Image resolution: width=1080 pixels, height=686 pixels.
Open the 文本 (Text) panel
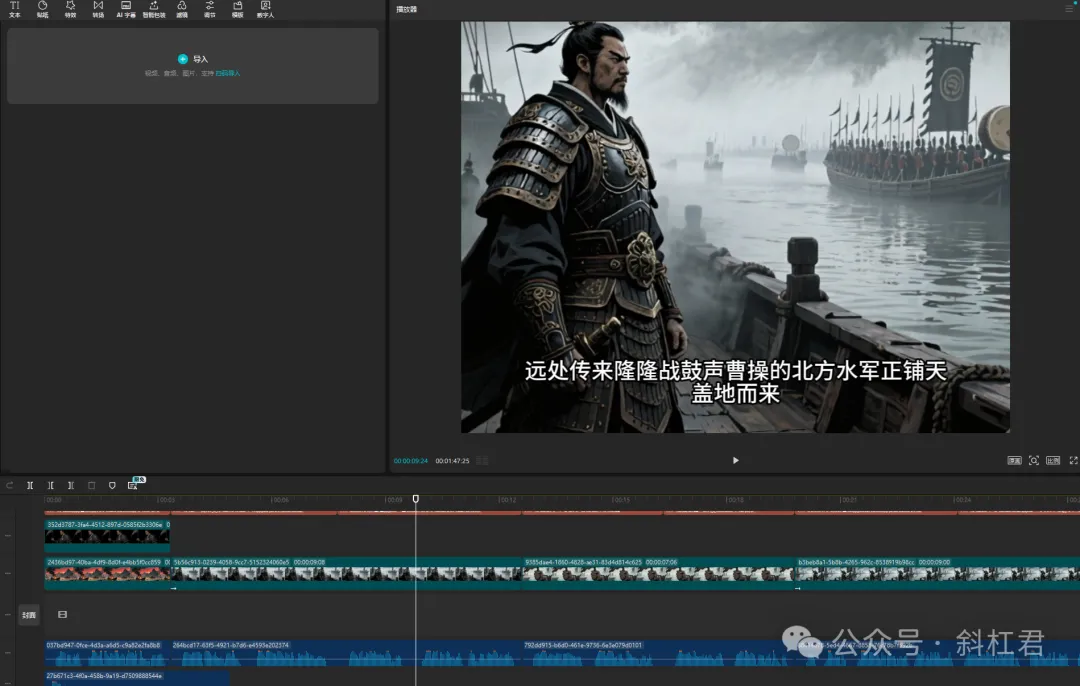[x=14, y=9]
